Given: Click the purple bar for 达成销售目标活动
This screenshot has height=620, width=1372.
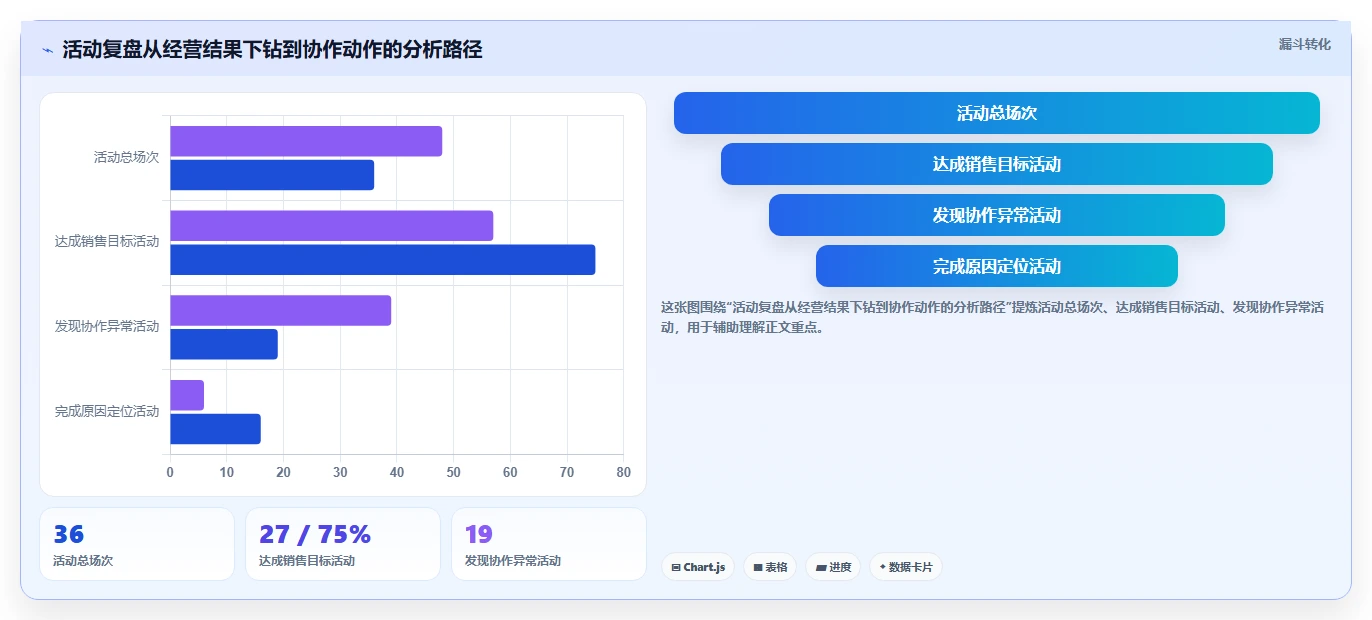Looking at the screenshot, I should (331, 226).
